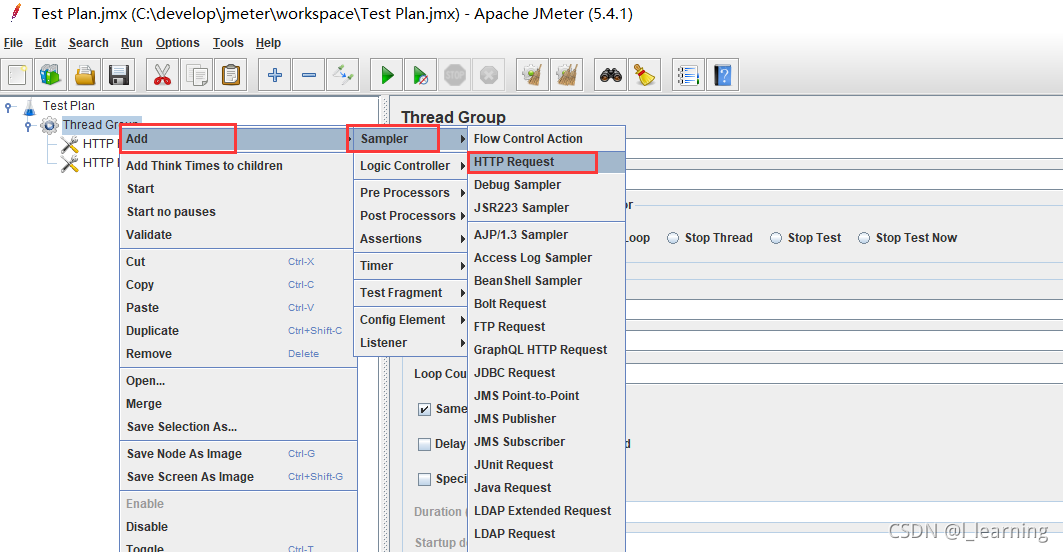Expand the Pre Processors submenu
Screen dimensions: 1063x552
pos(410,193)
